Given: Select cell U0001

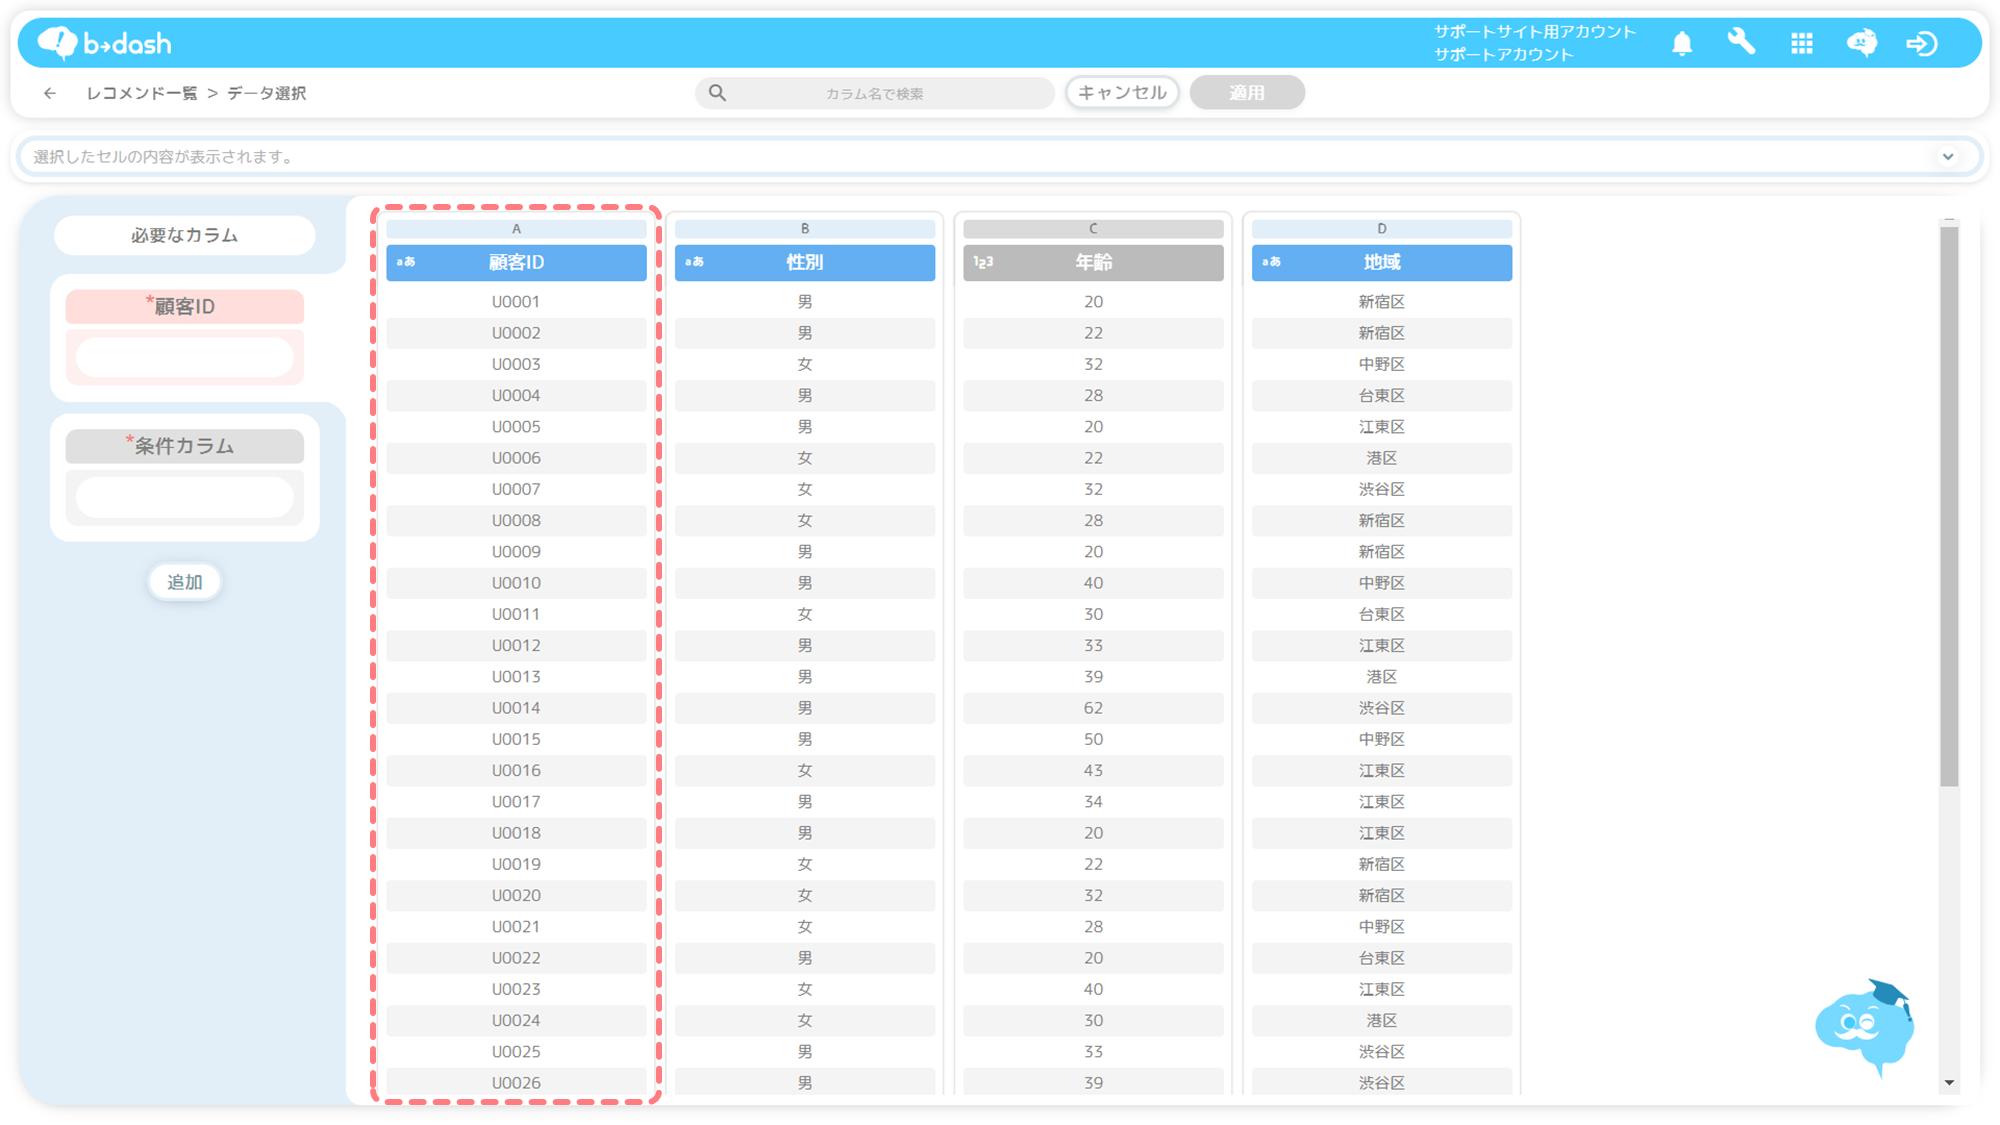Looking at the screenshot, I should [516, 301].
